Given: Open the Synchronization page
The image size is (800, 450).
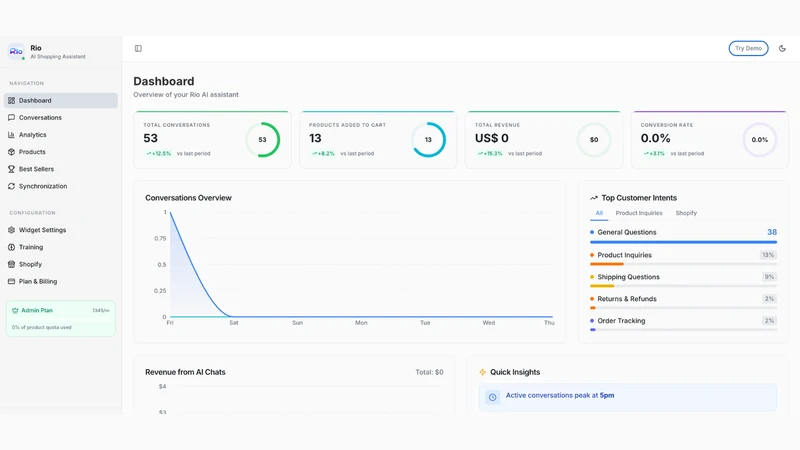Looking at the screenshot, I should (61, 186).
